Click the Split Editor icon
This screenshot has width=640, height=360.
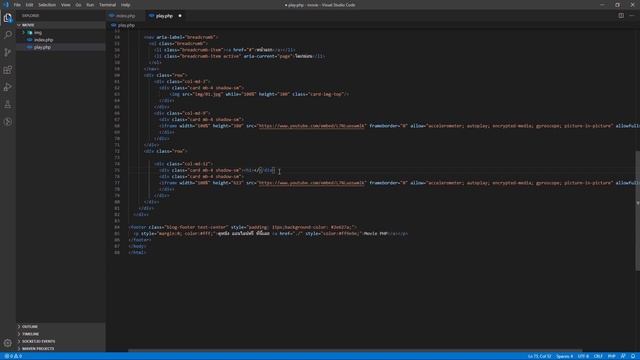coord(621,16)
